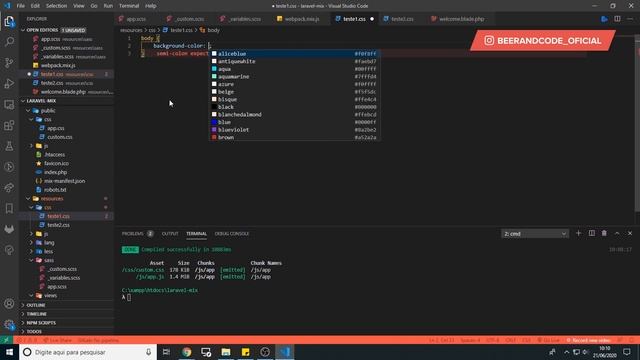Open the Selection menu

coord(56,6)
